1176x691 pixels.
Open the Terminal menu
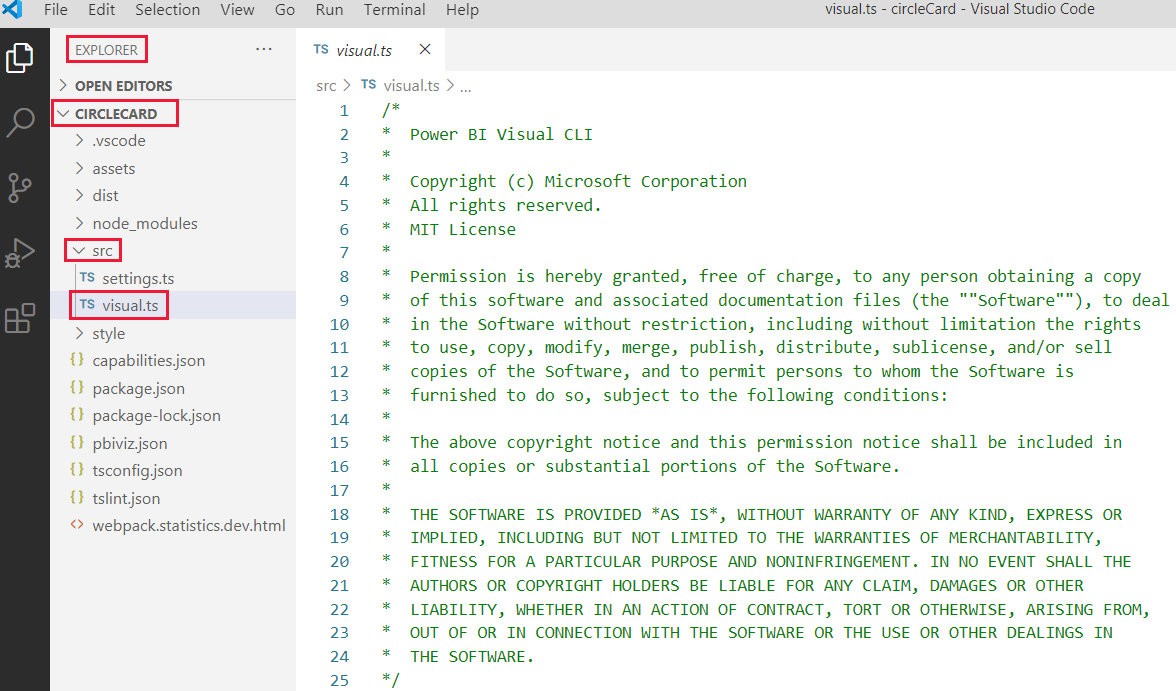[x=394, y=10]
